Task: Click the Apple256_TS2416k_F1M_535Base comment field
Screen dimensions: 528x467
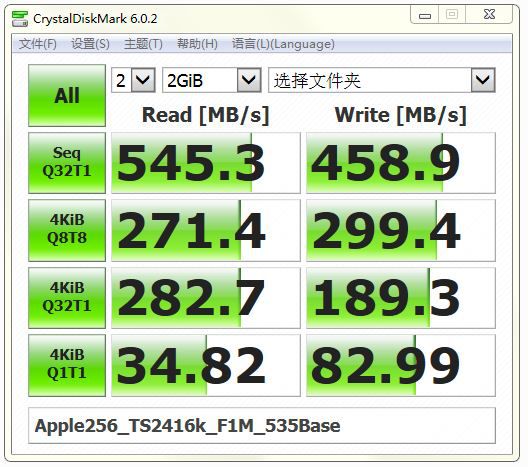Action: coord(262,426)
